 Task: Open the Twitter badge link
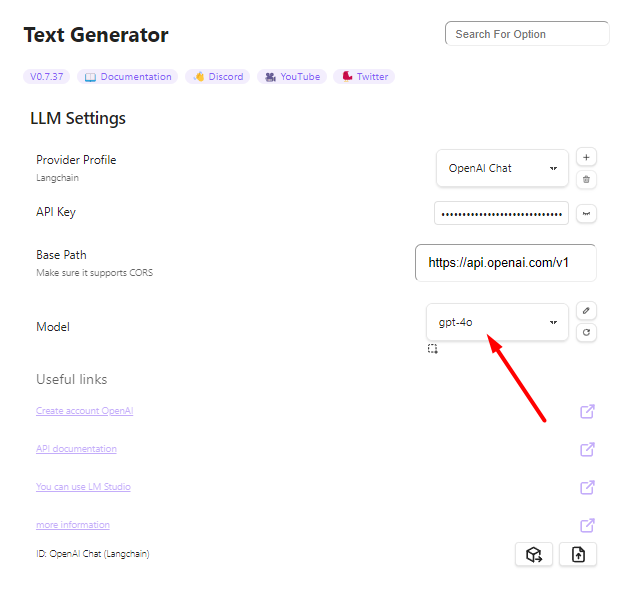364,76
